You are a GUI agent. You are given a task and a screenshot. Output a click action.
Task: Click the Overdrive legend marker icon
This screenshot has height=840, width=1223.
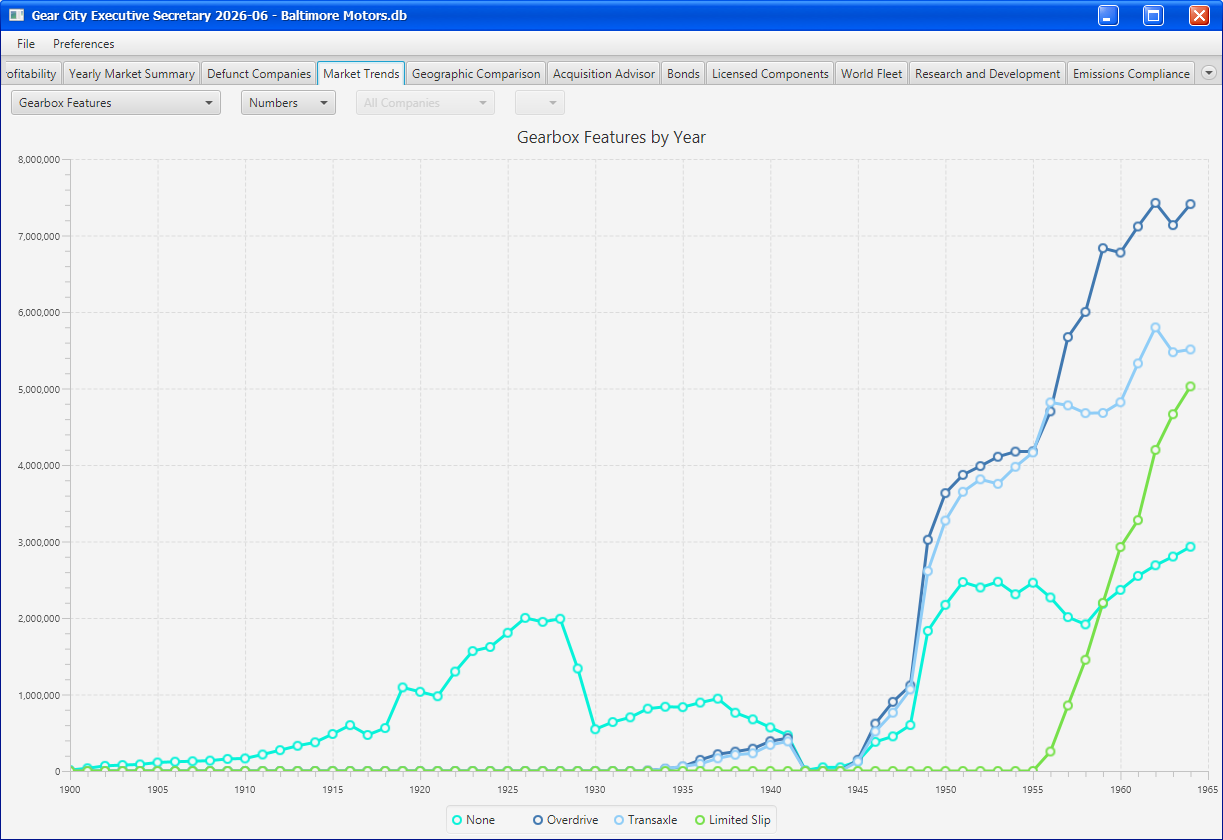pyautogui.click(x=538, y=820)
